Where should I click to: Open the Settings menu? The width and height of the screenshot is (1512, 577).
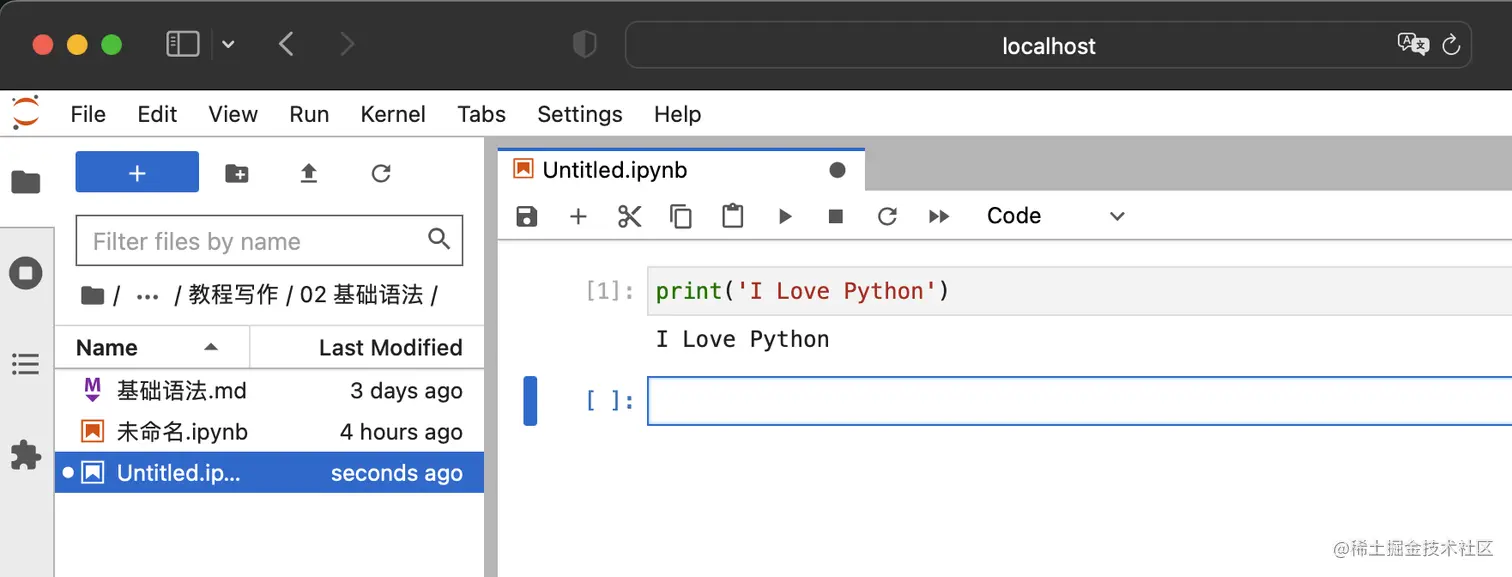(580, 114)
